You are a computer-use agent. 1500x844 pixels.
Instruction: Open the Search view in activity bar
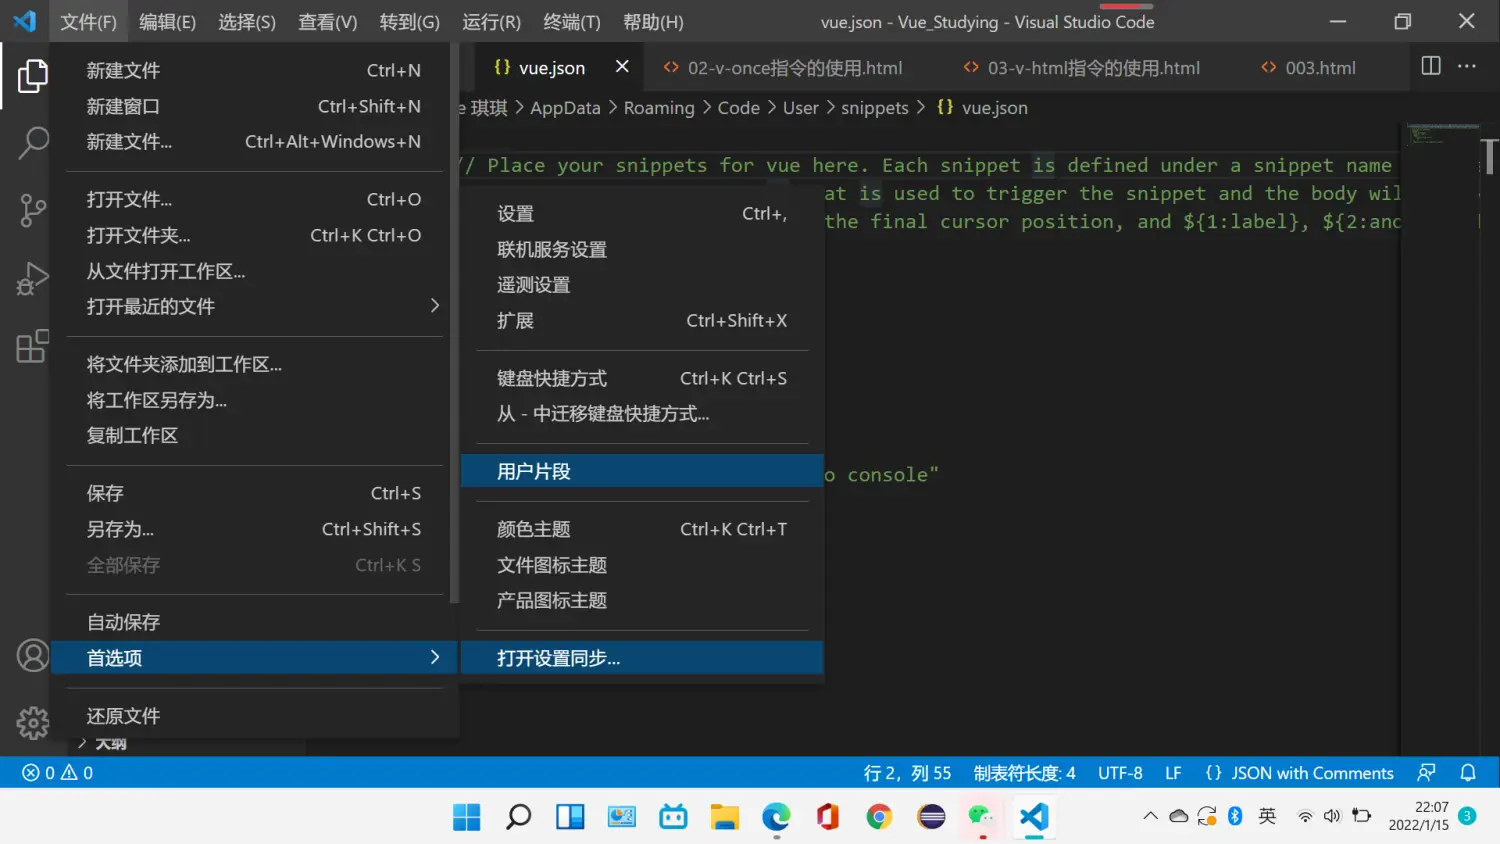(32, 143)
